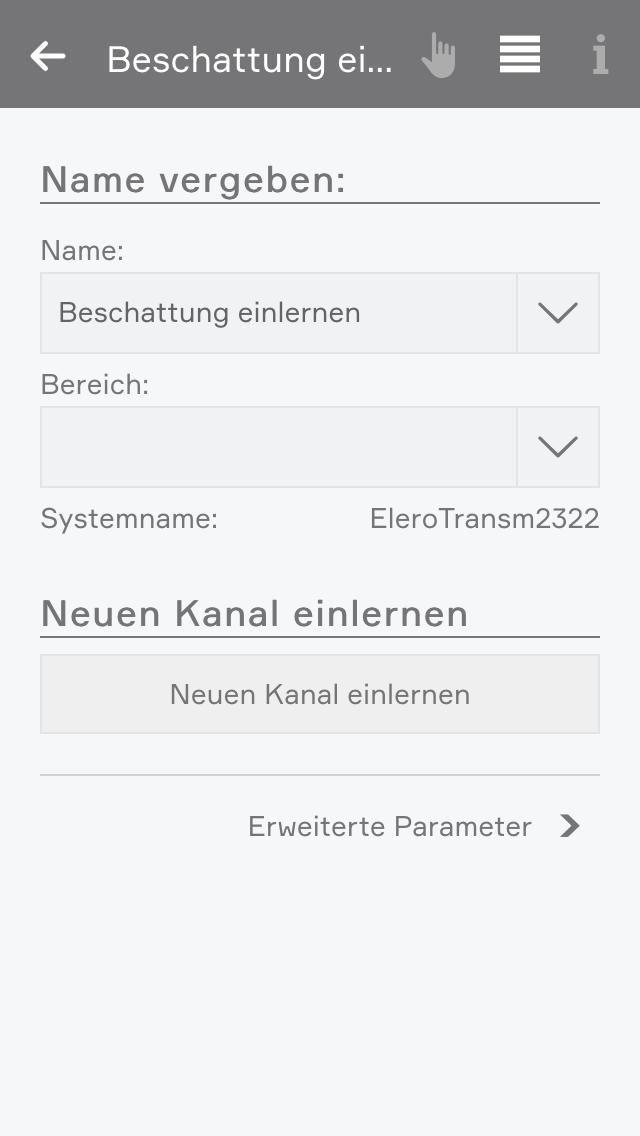Click the divider line above Erweiterte Parameter

pyautogui.click(x=320, y=775)
